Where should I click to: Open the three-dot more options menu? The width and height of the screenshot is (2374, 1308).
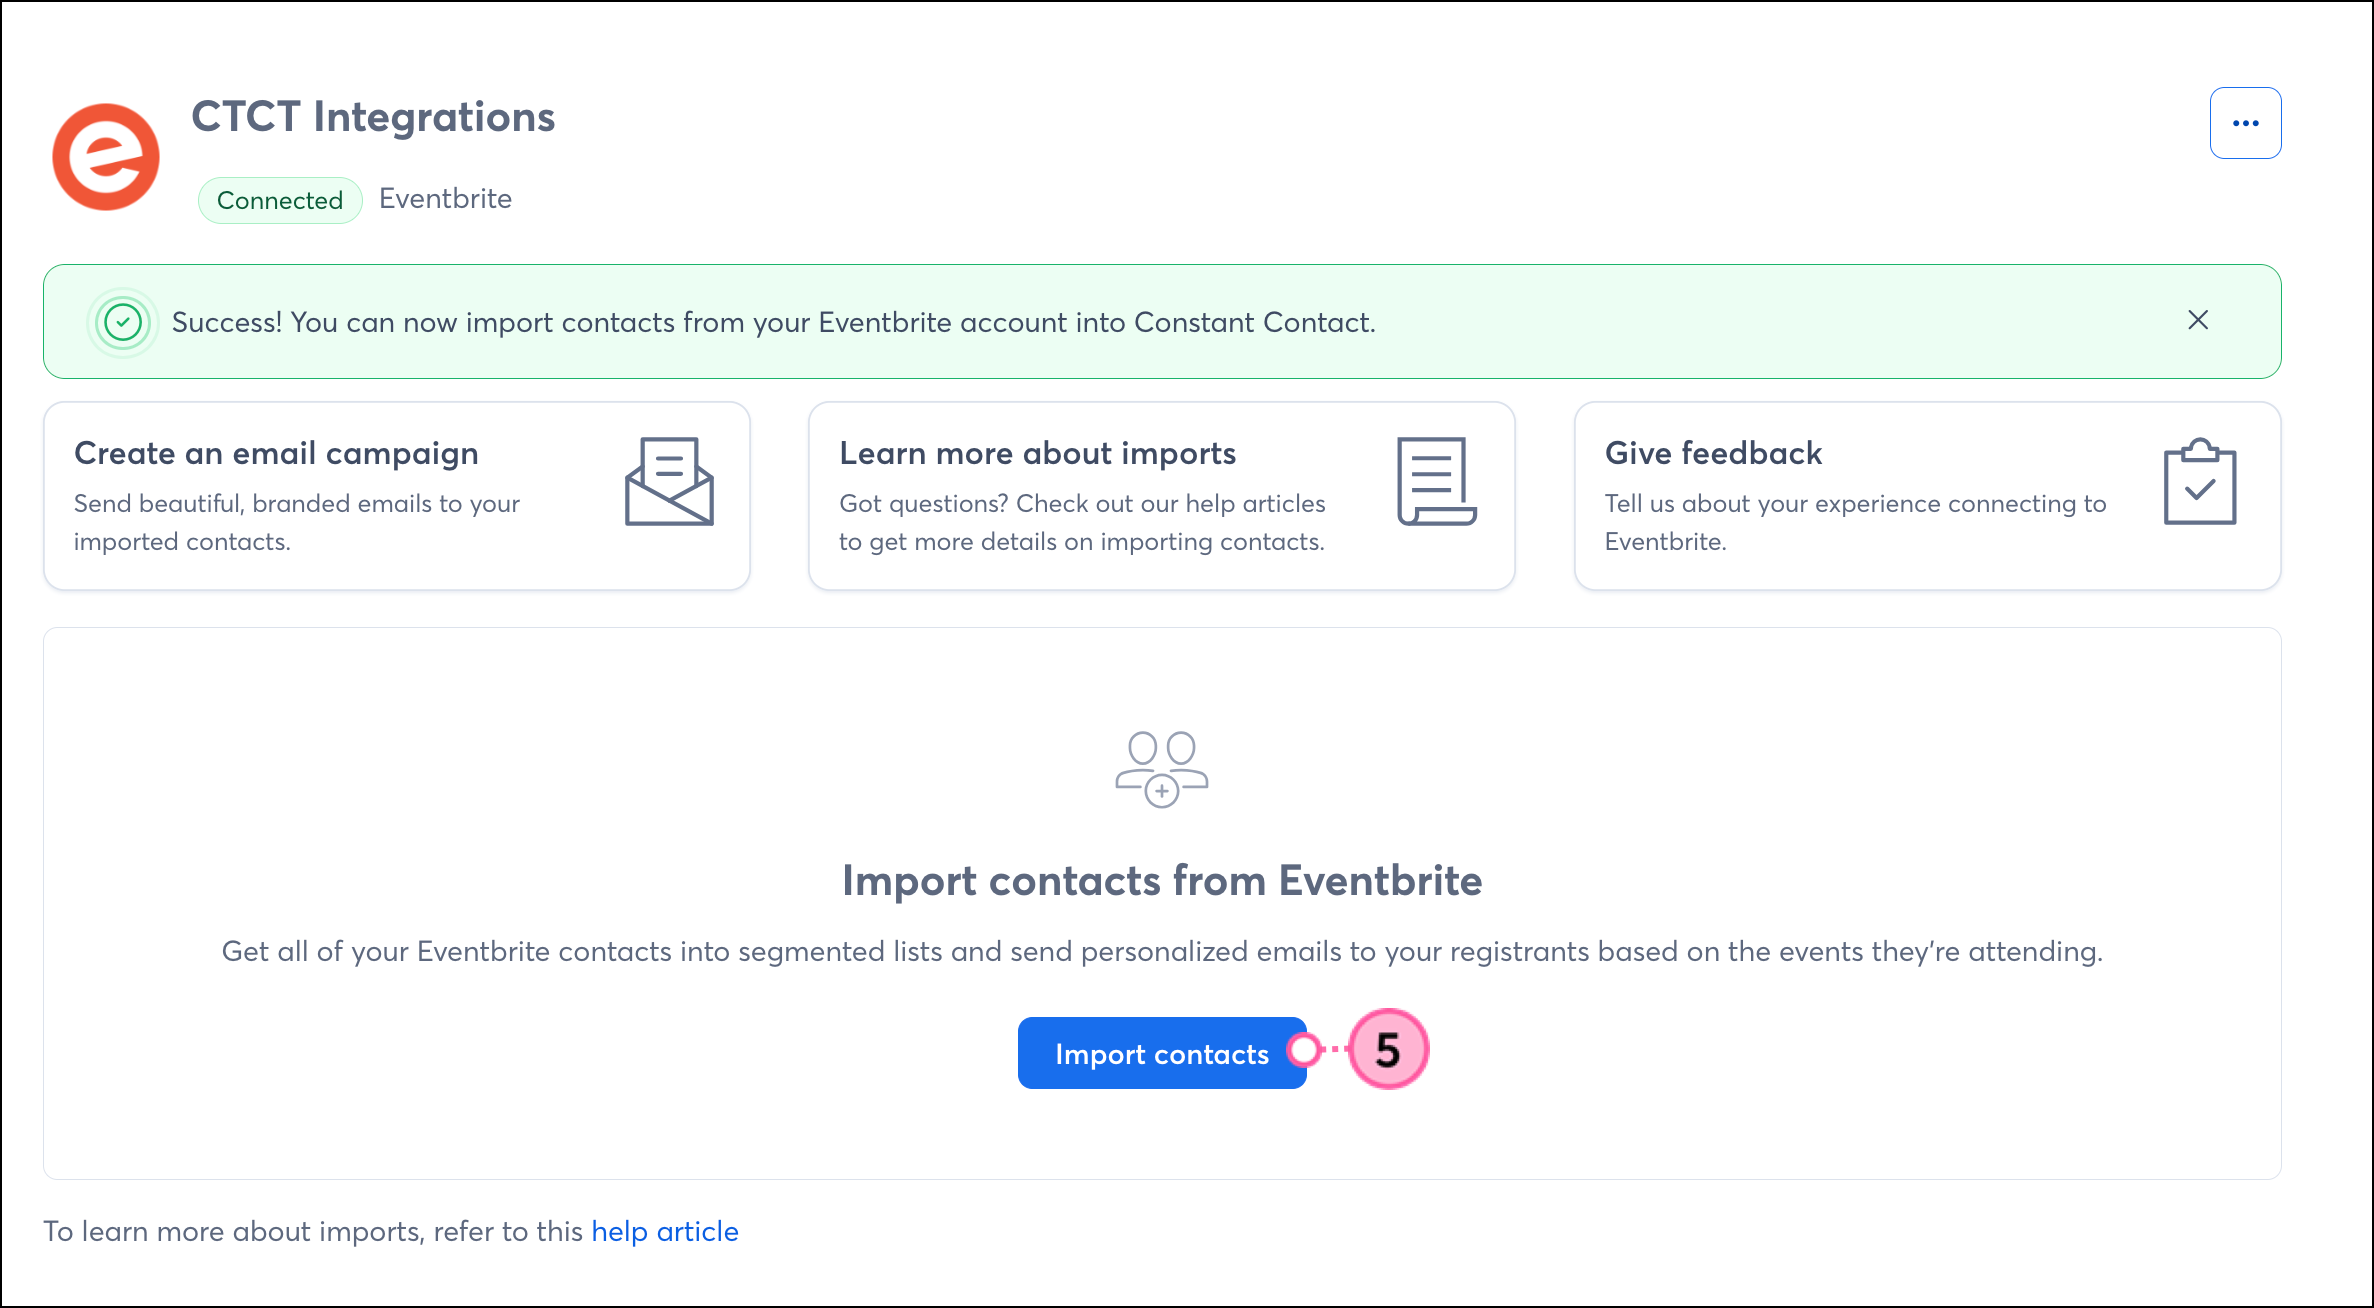(2245, 123)
